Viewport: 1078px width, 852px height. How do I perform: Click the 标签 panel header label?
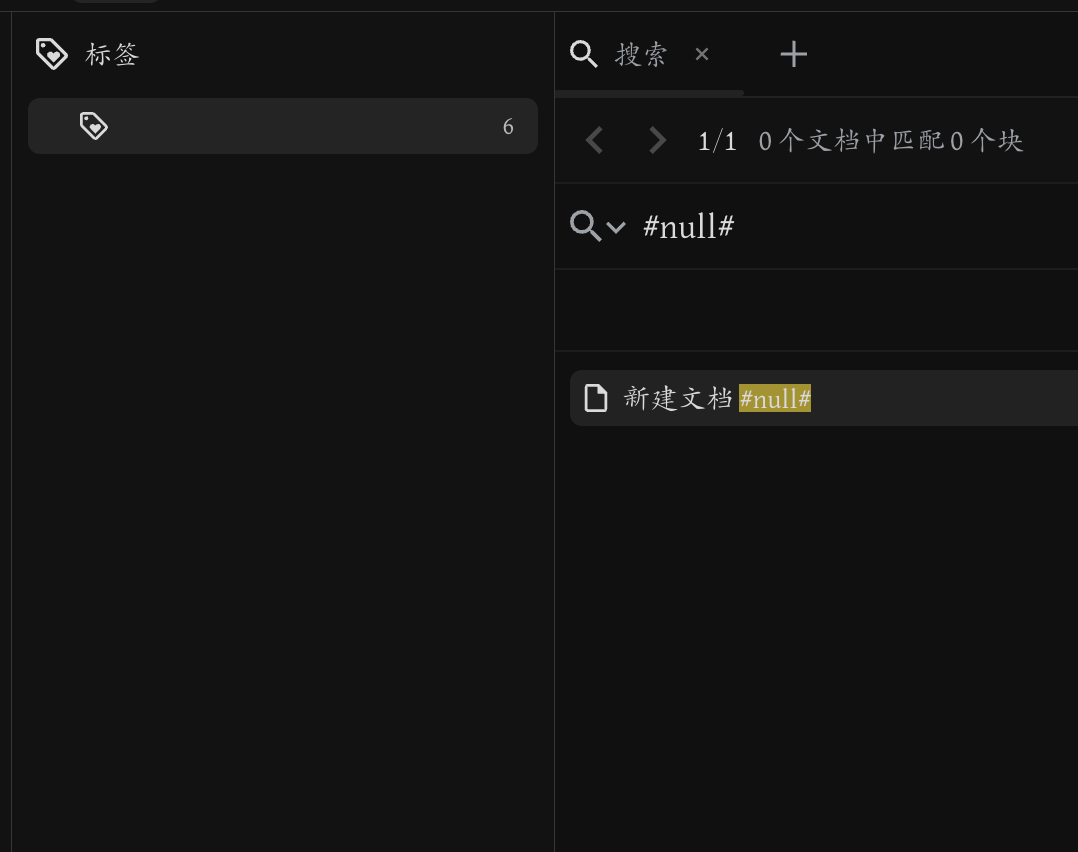[112, 54]
